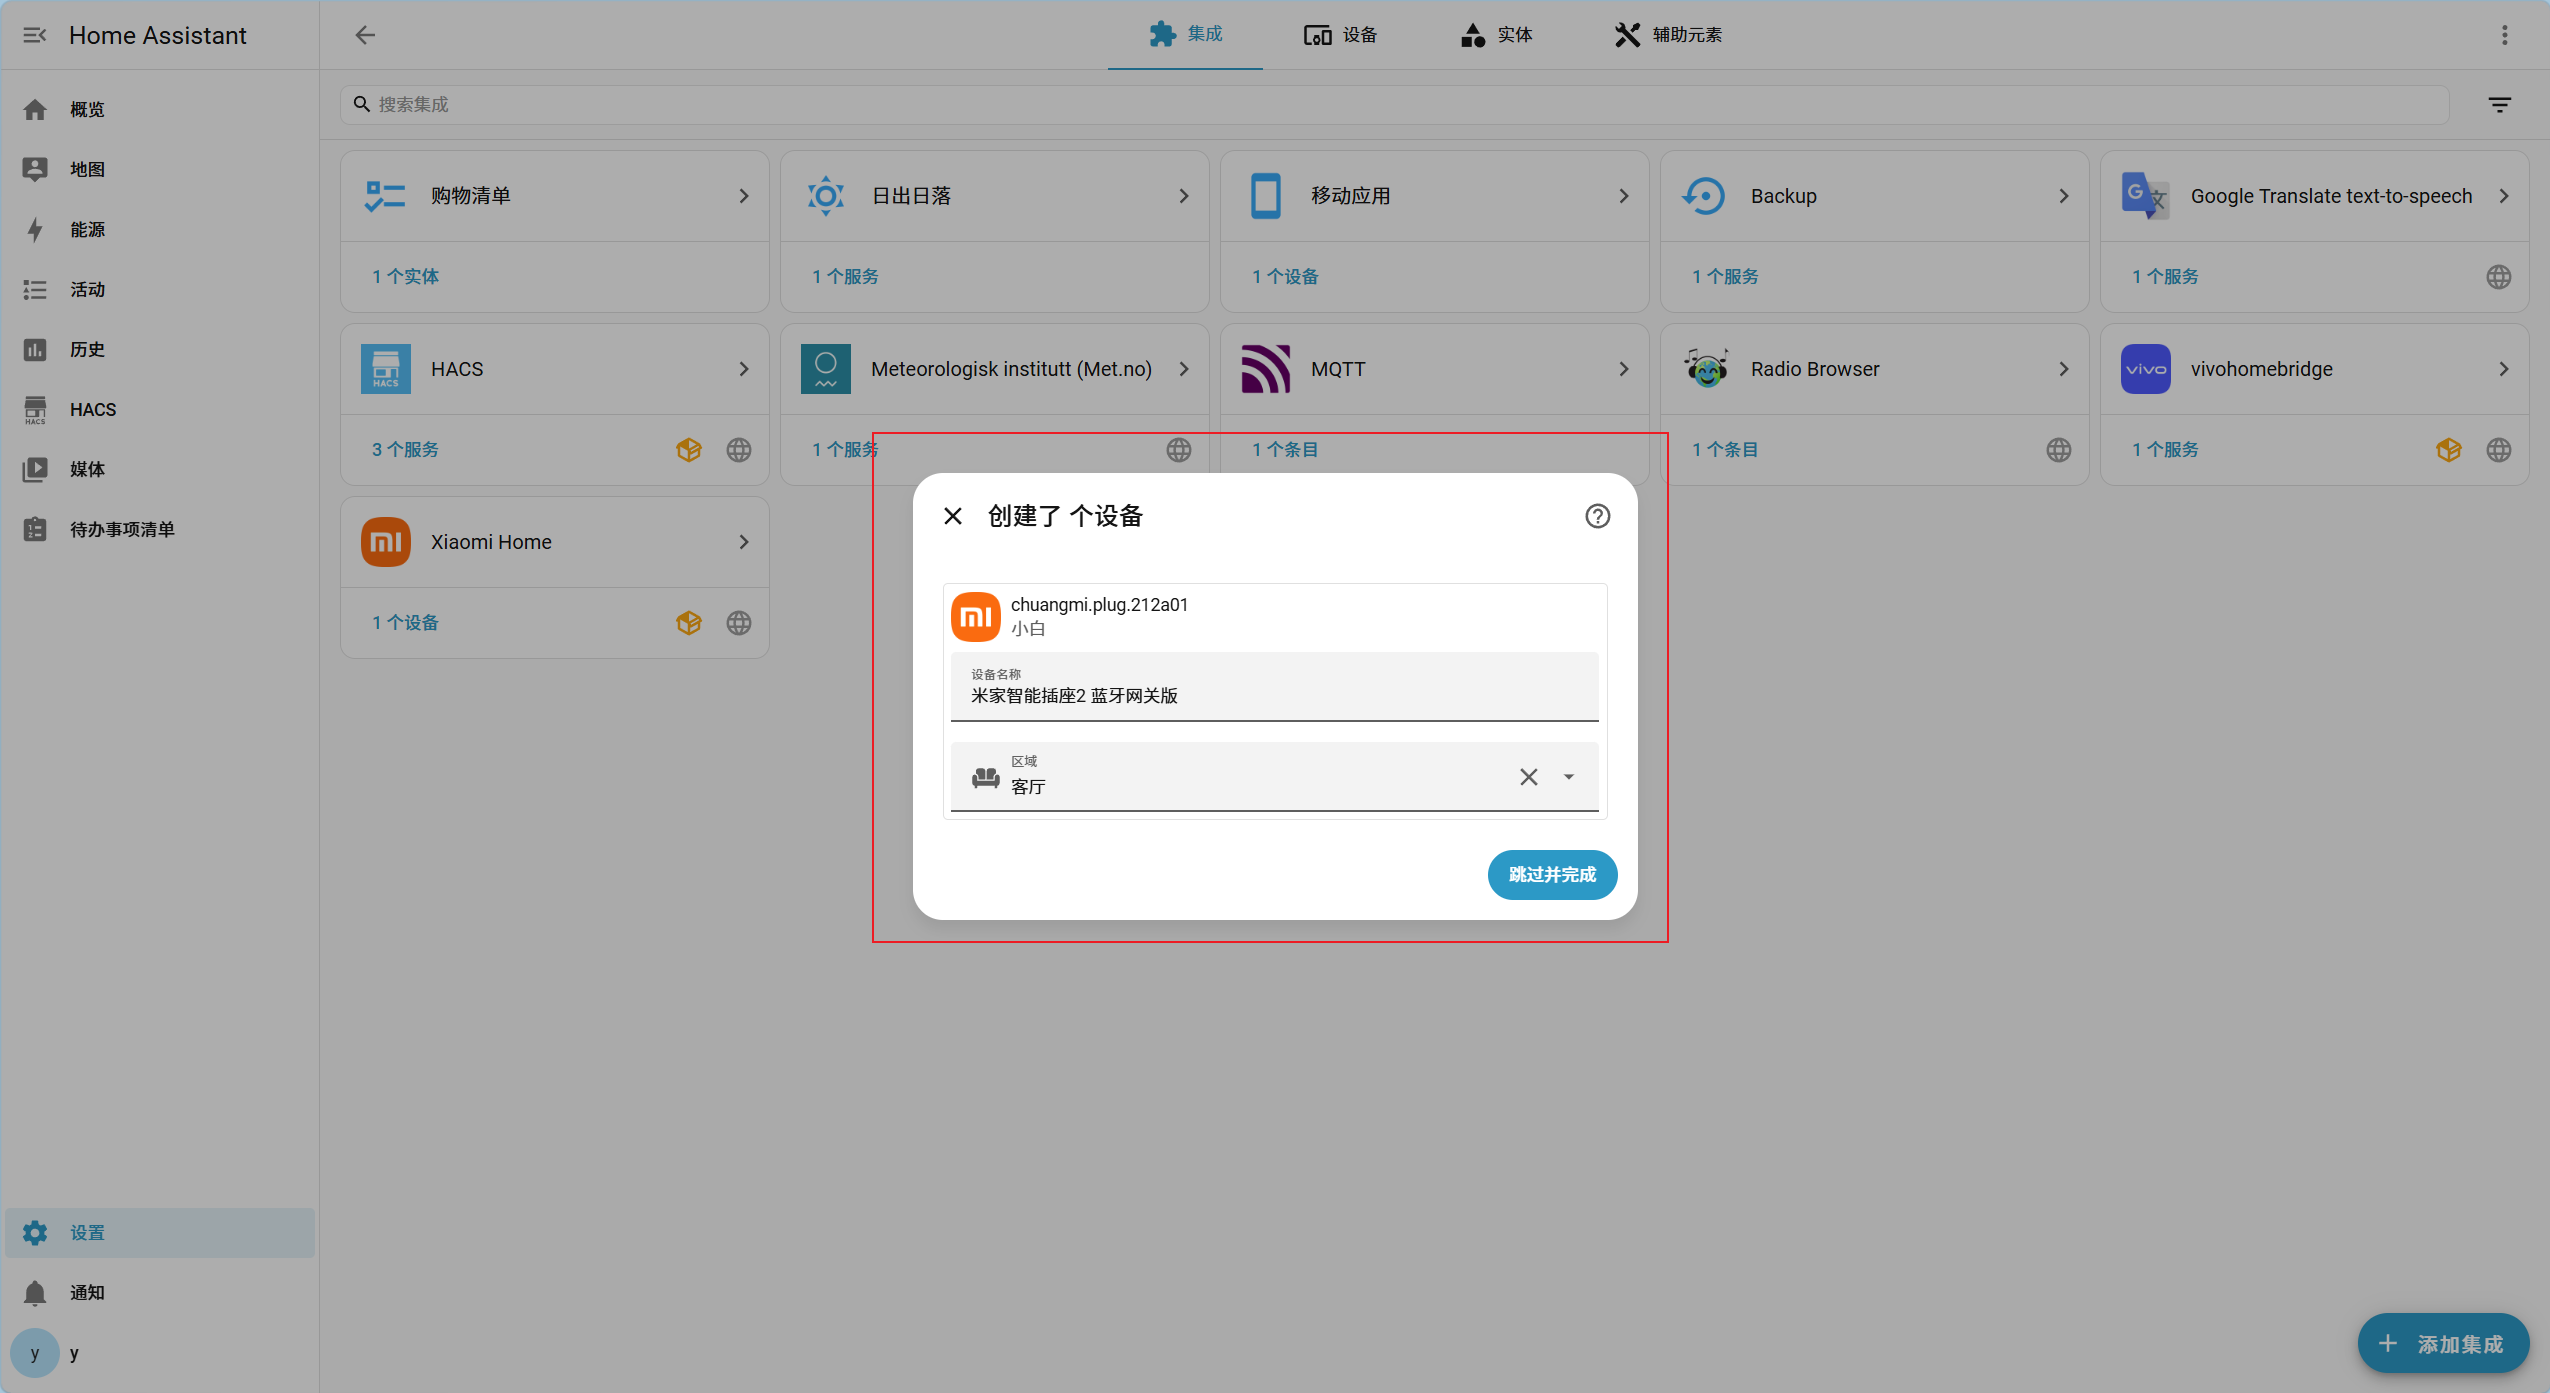The height and width of the screenshot is (1393, 2550).
Task: Clear the 区域 selection with the X
Action: pyautogui.click(x=1528, y=776)
